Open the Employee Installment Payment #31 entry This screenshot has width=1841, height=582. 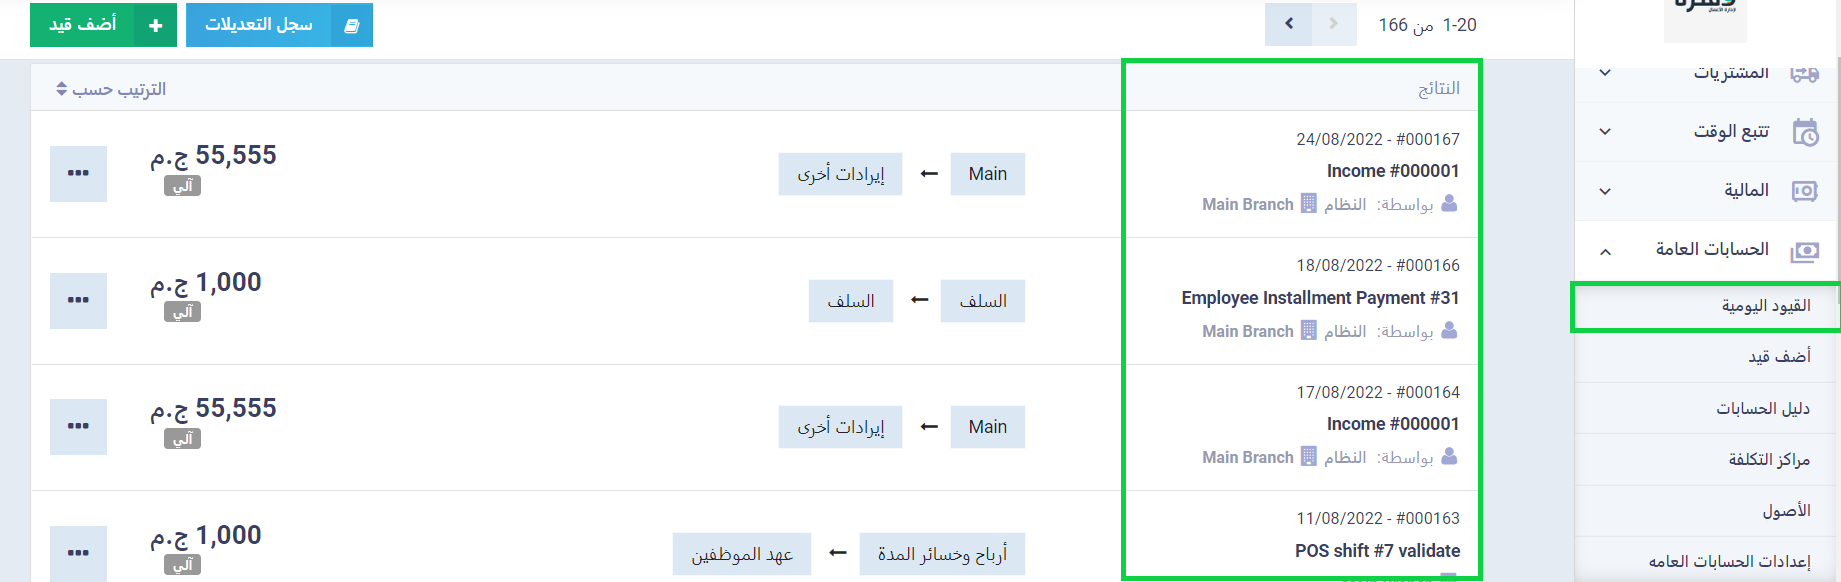coord(1320,298)
